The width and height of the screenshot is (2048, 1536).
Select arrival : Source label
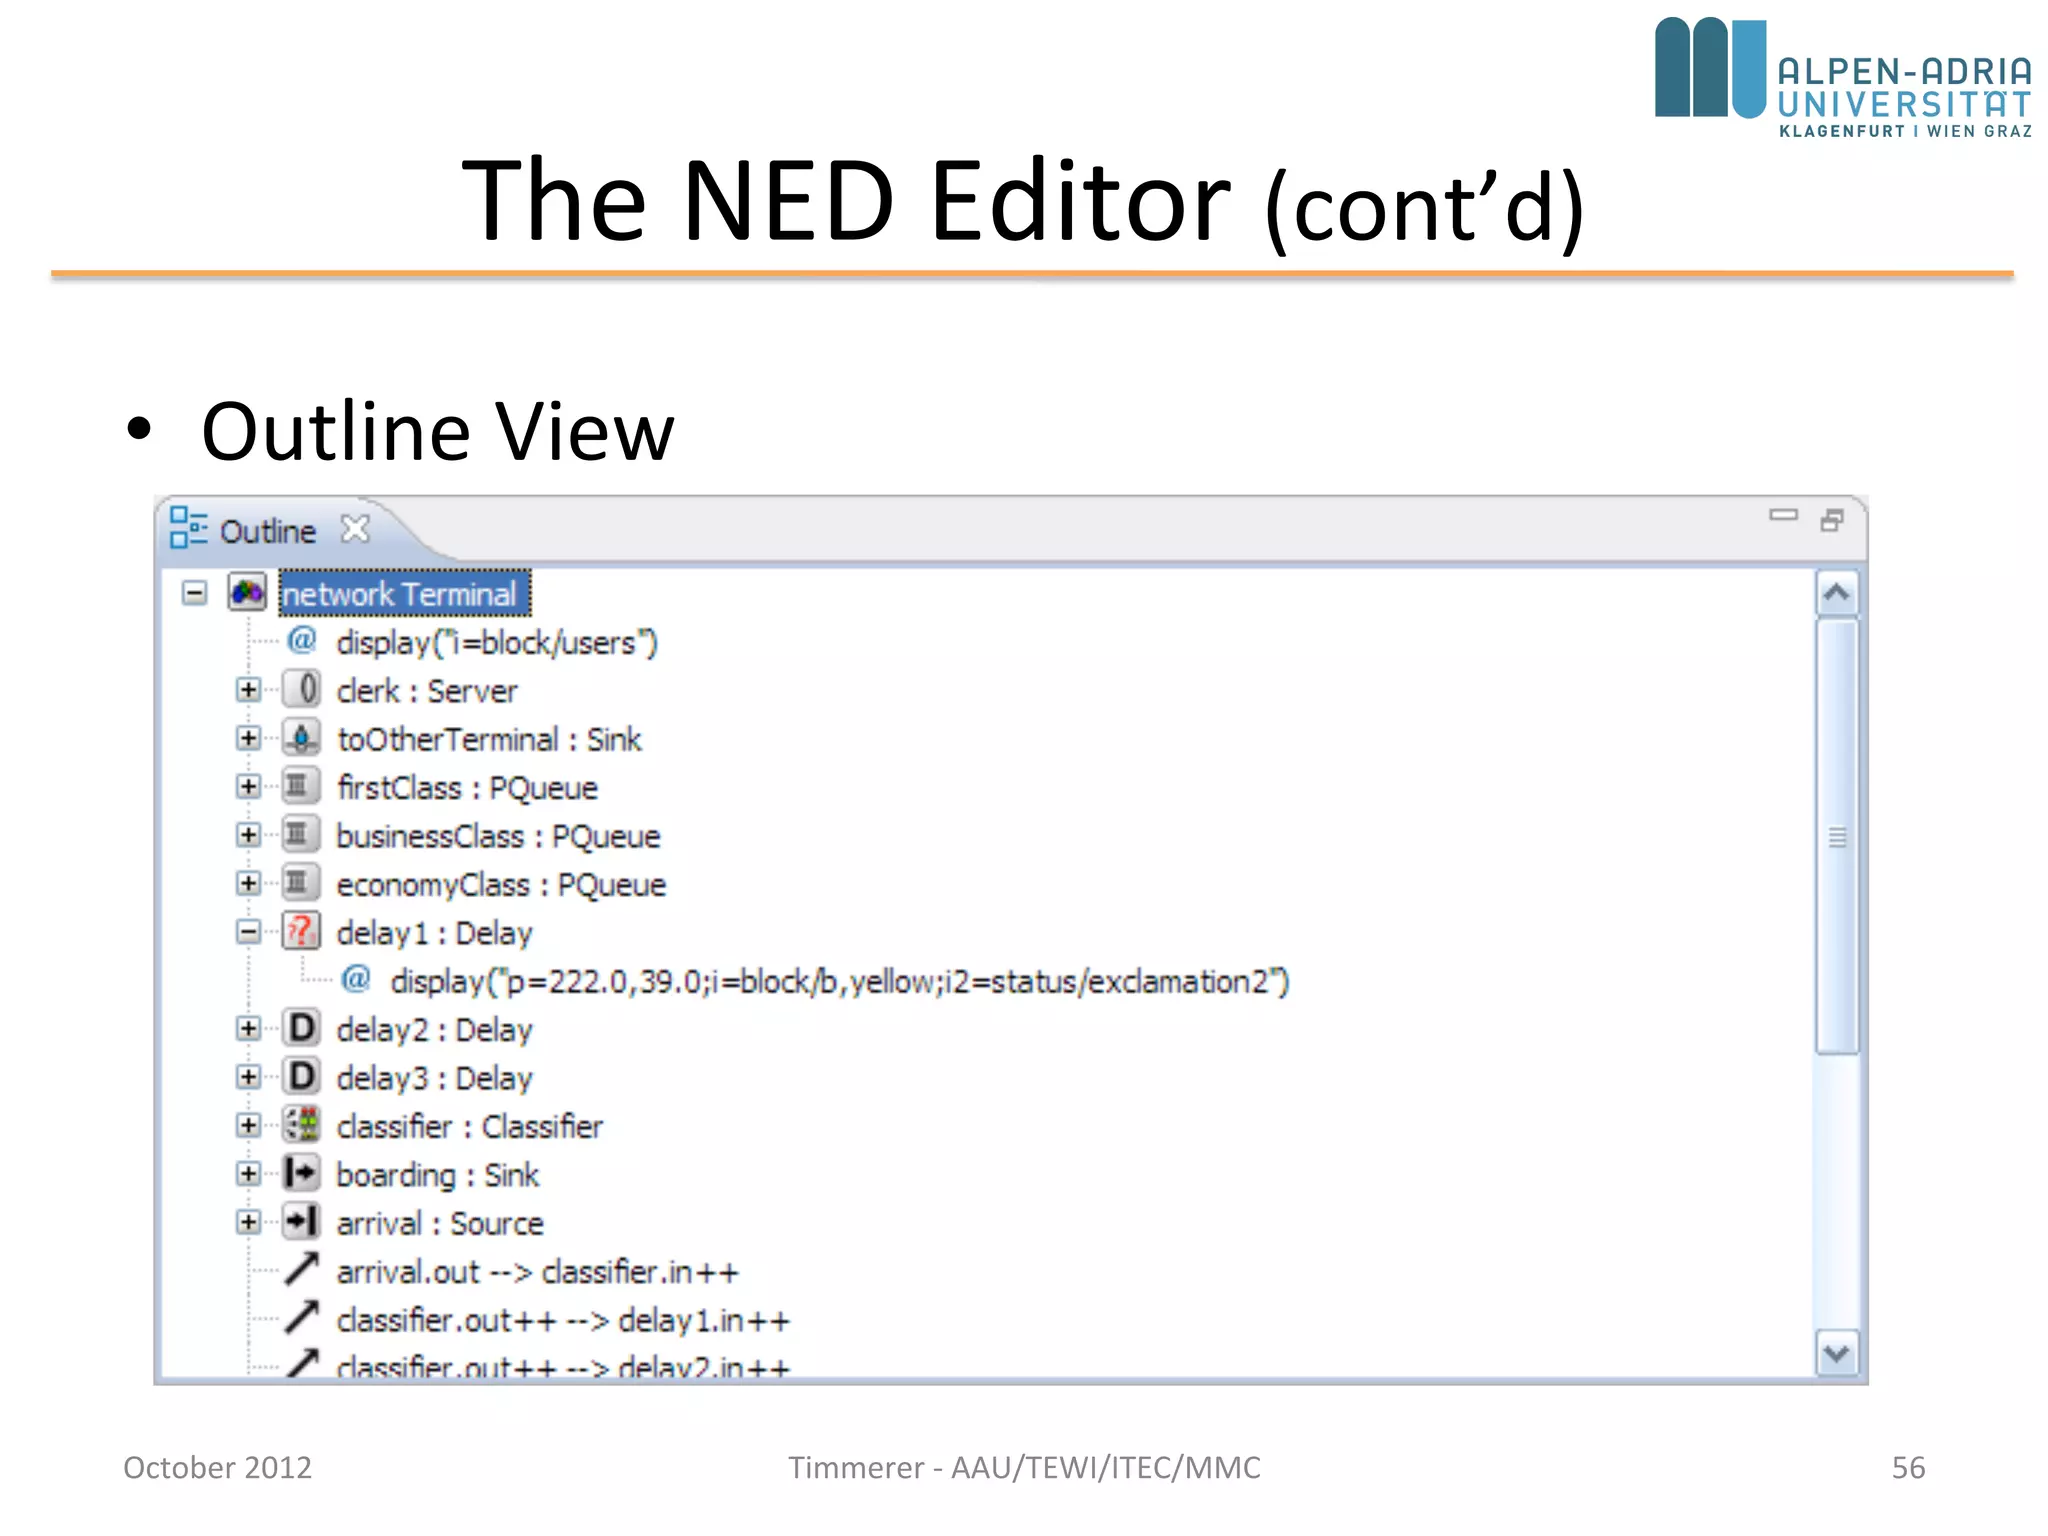(x=440, y=1223)
